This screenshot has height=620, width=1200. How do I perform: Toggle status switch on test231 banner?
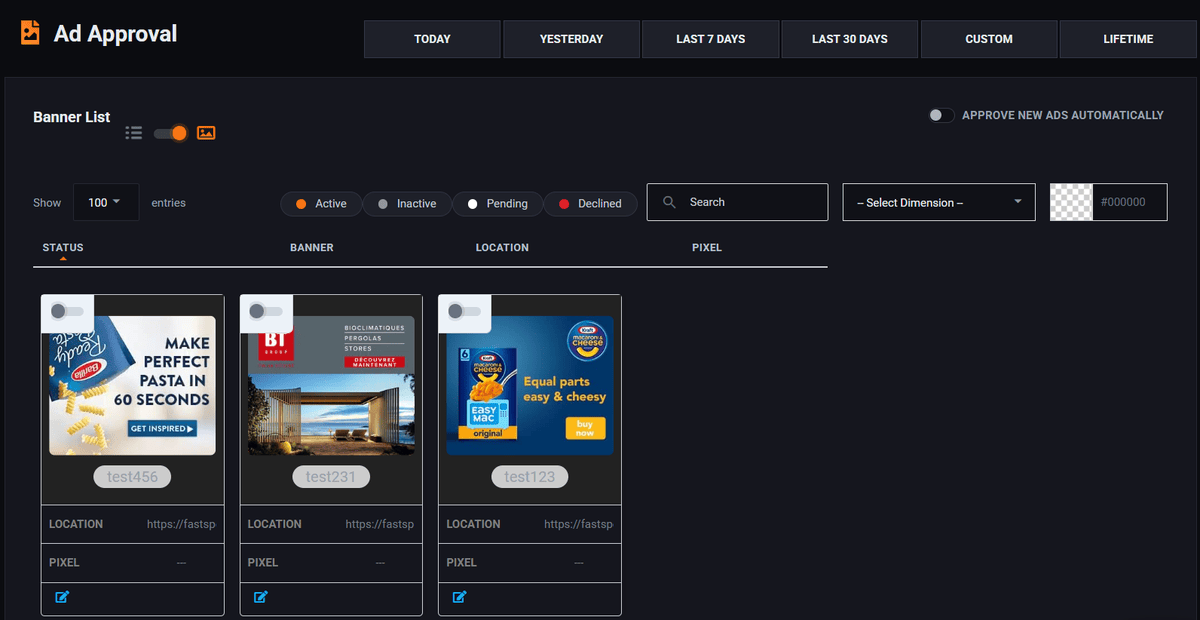tap(266, 312)
